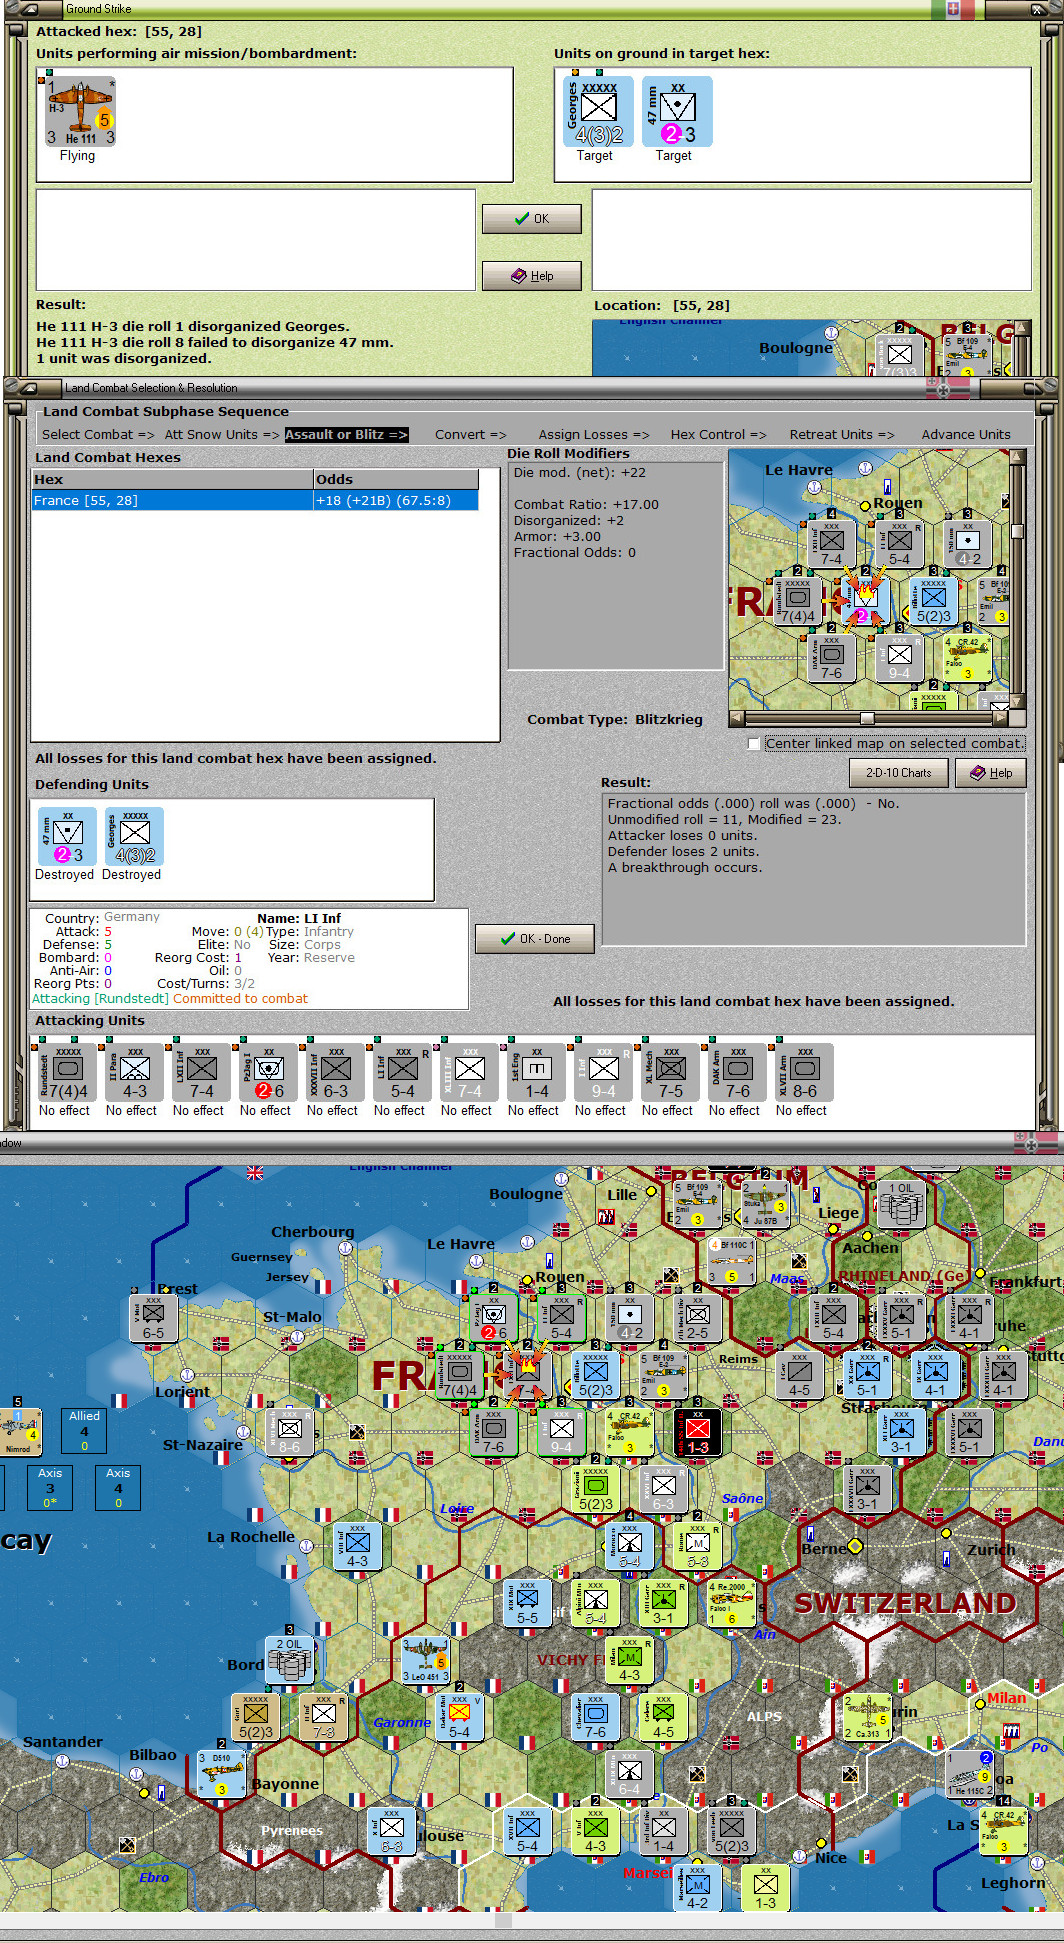Select the XL Mech 7-5 attacking unit
This screenshot has height=1943, width=1064.
click(670, 1072)
